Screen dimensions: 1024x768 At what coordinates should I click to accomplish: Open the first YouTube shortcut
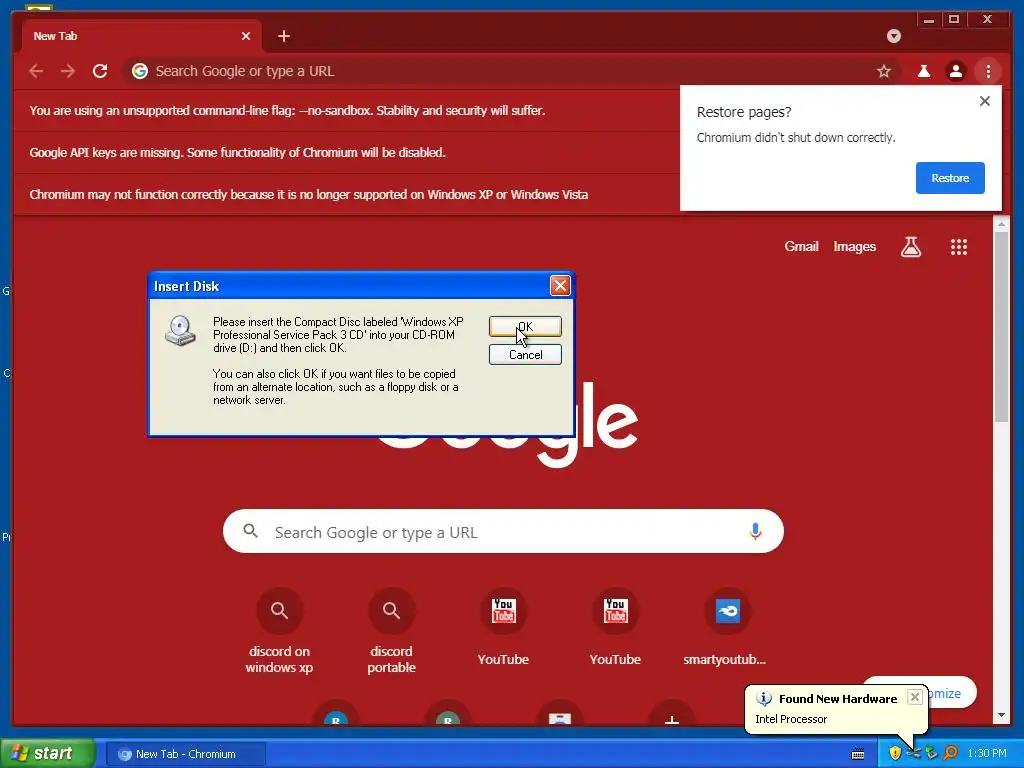coord(503,628)
